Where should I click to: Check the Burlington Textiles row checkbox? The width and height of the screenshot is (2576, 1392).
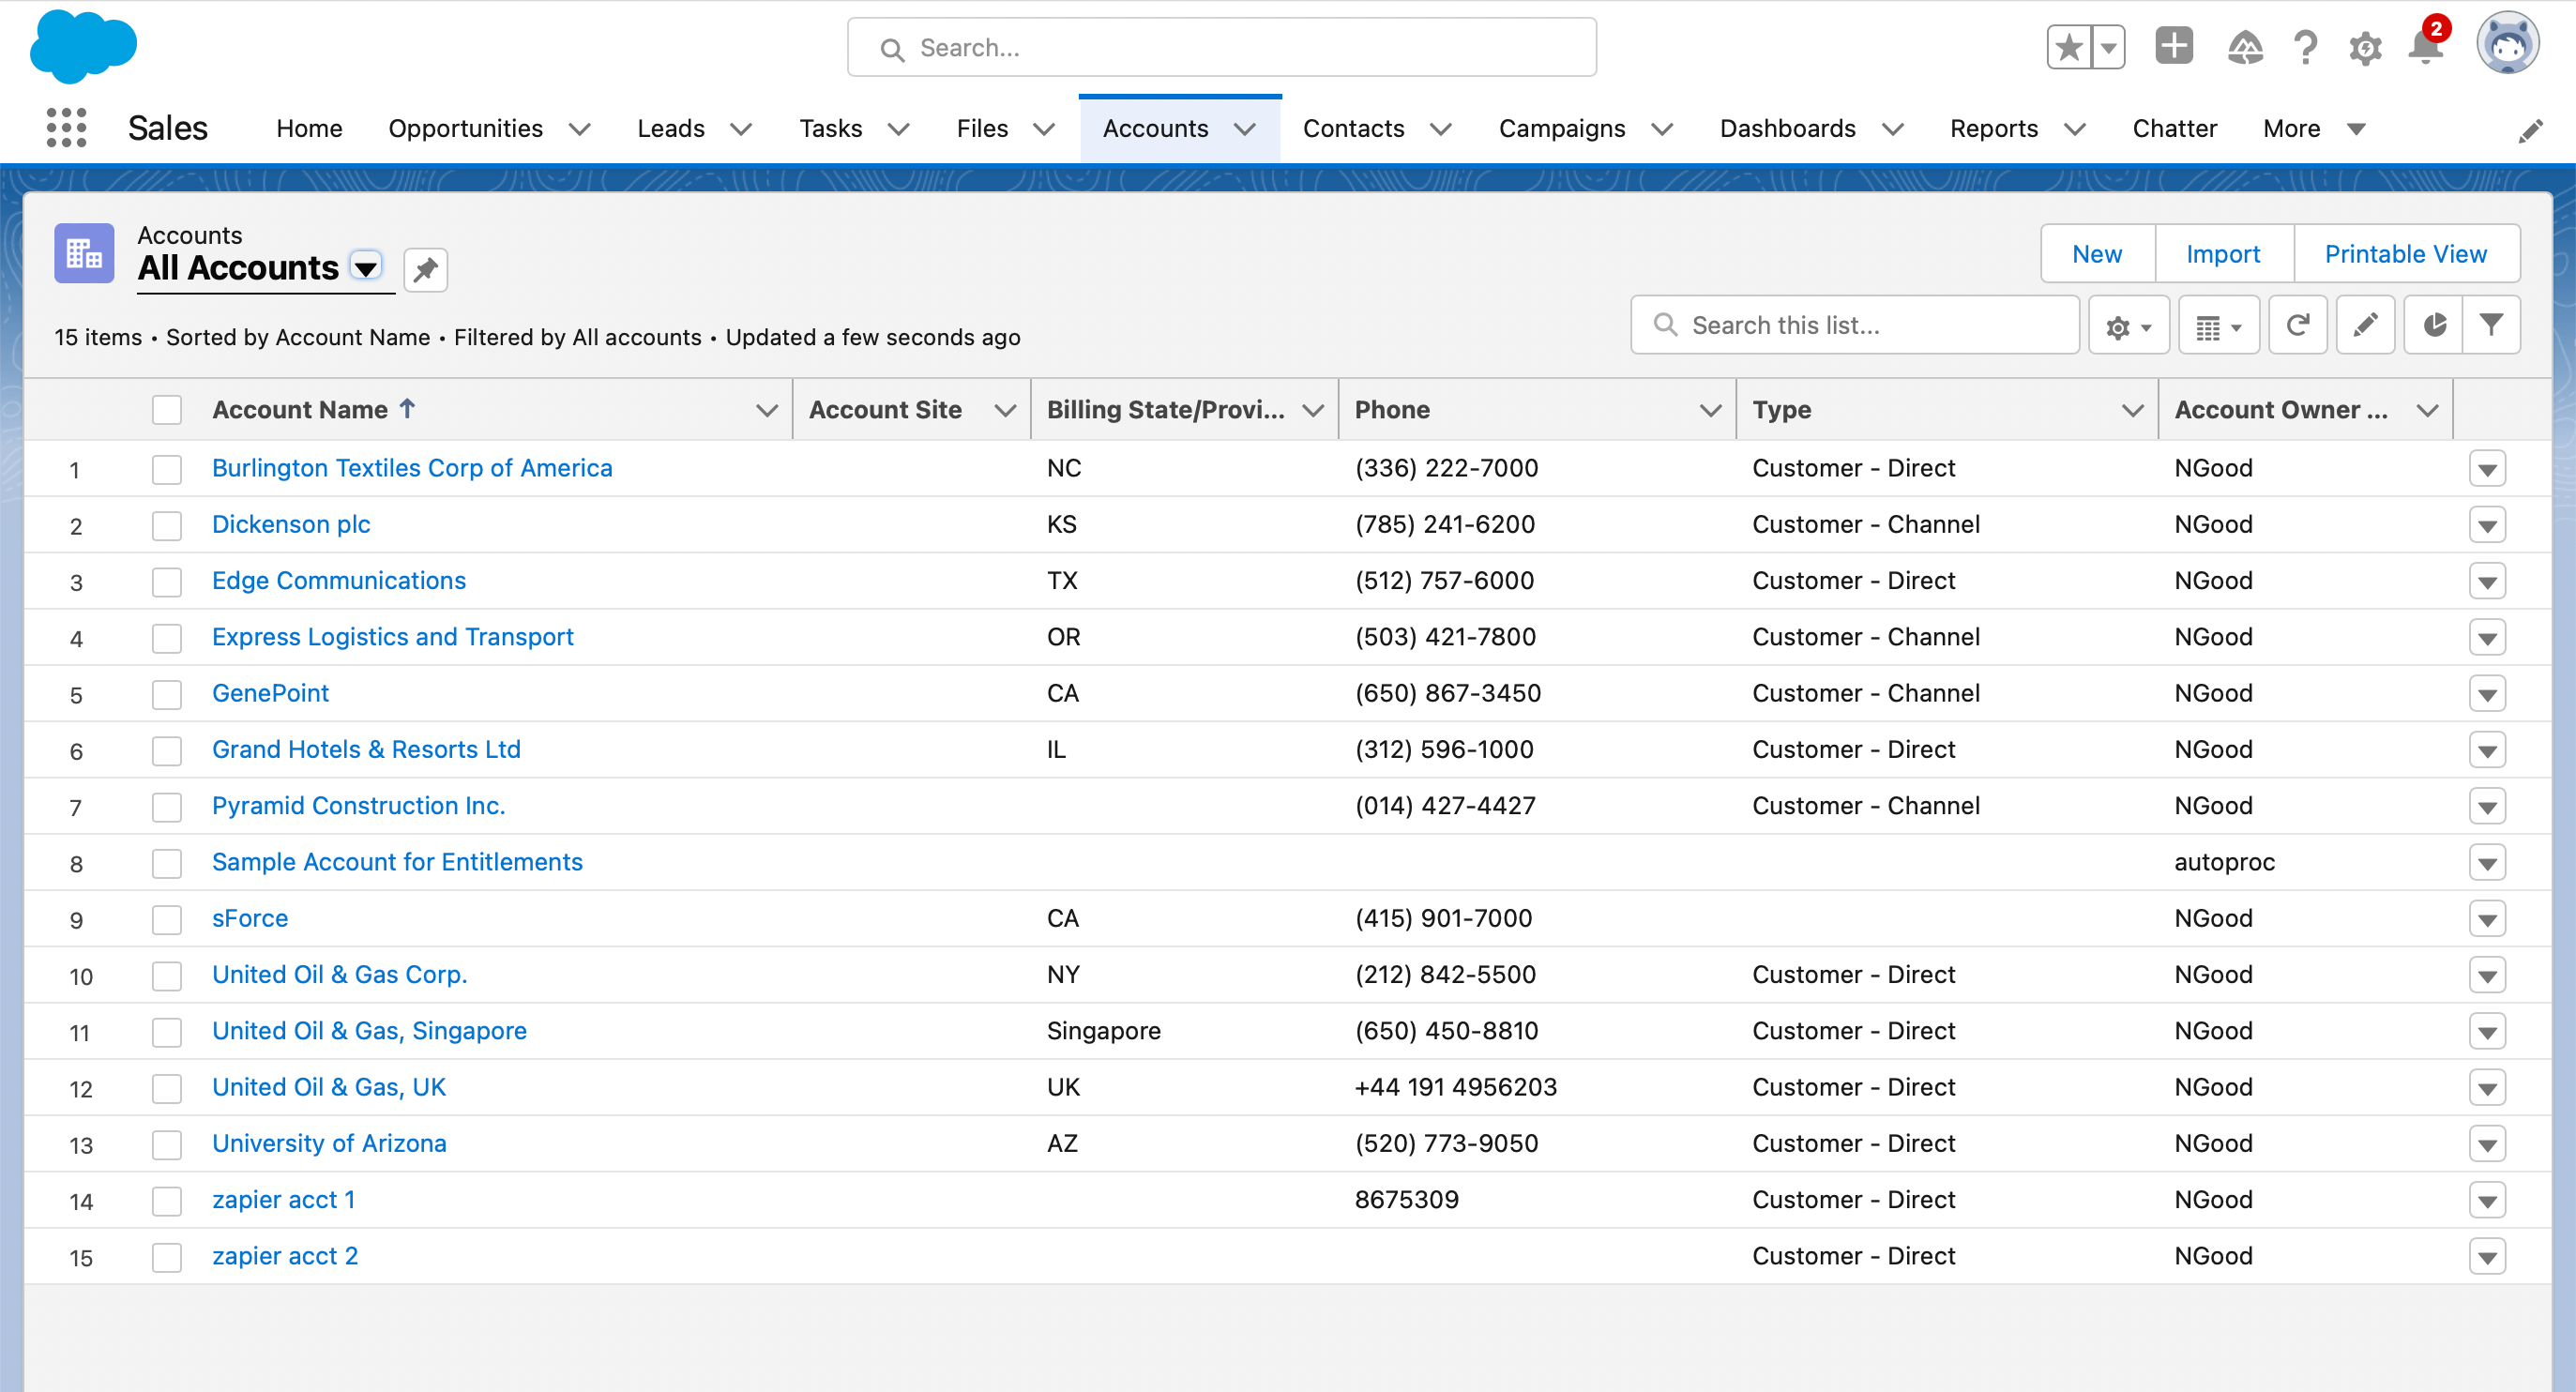[x=167, y=469]
